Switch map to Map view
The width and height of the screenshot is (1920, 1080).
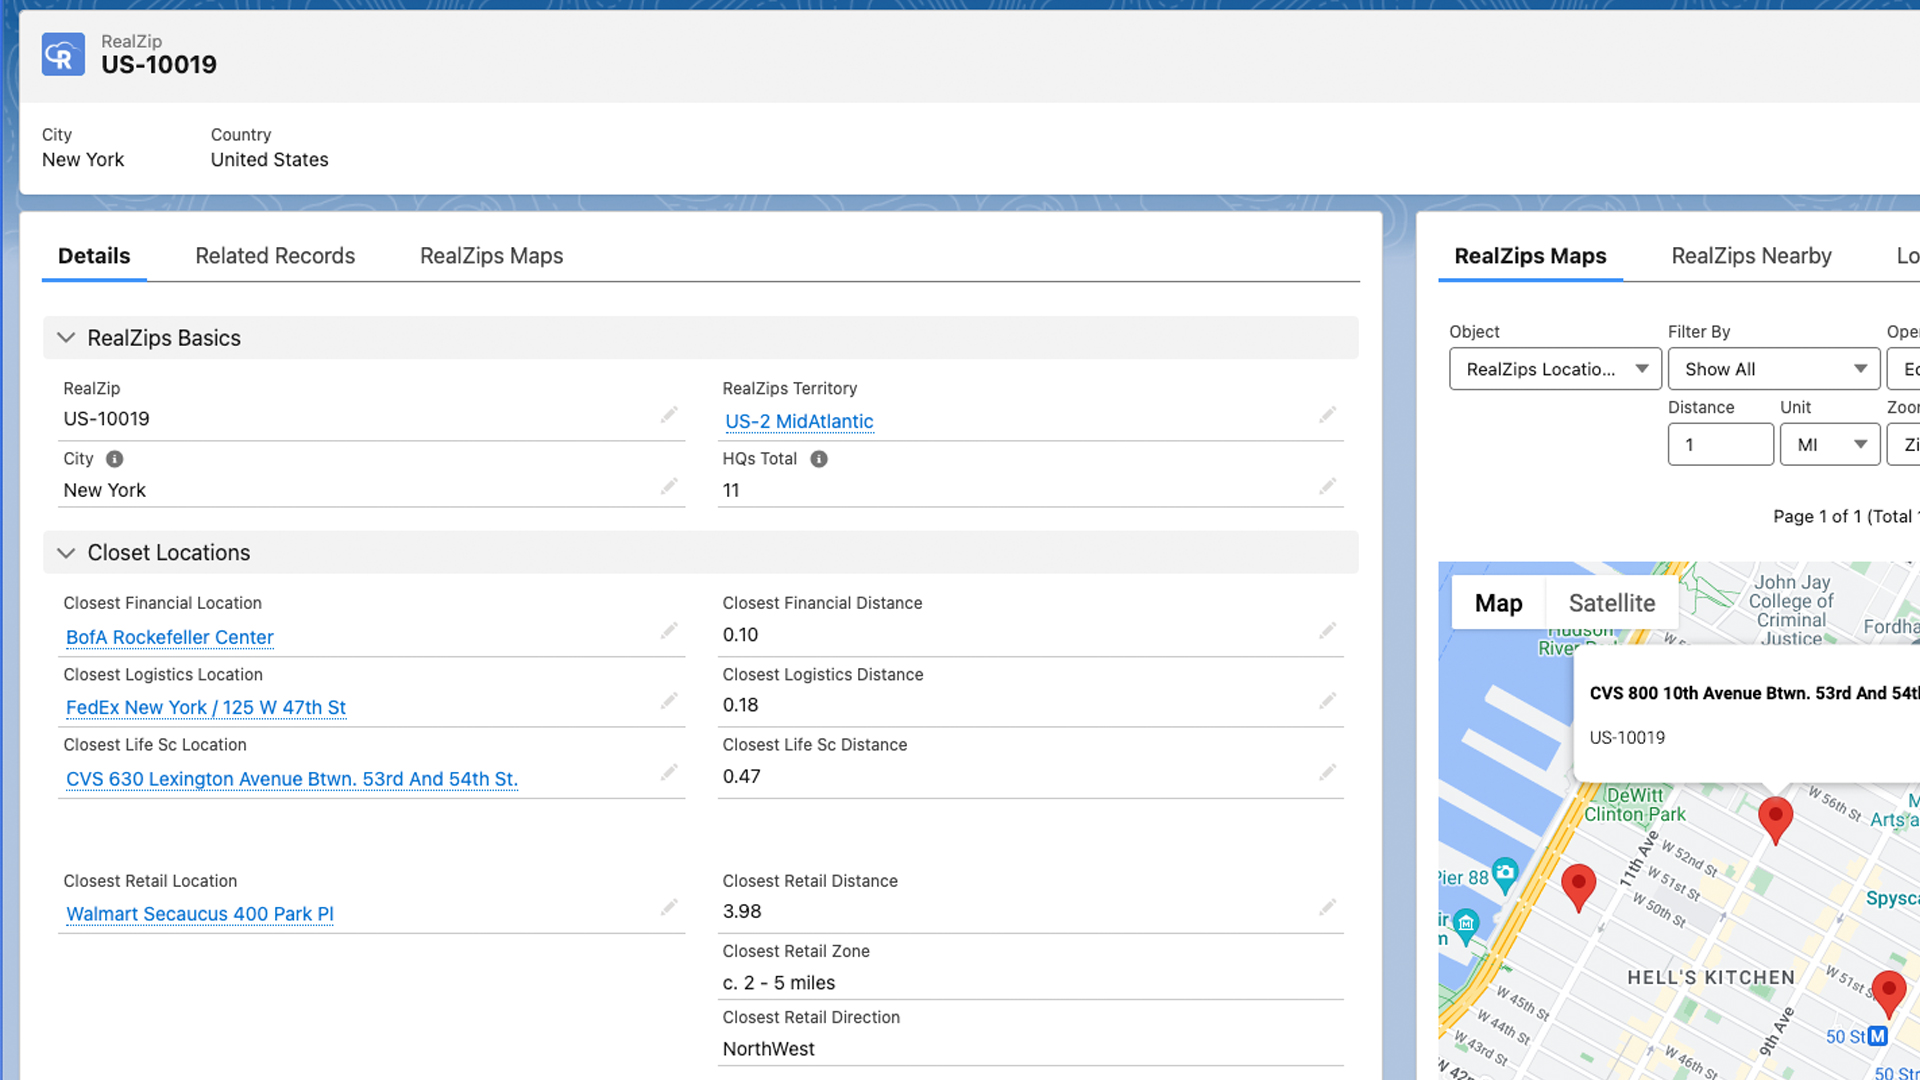point(1498,603)
